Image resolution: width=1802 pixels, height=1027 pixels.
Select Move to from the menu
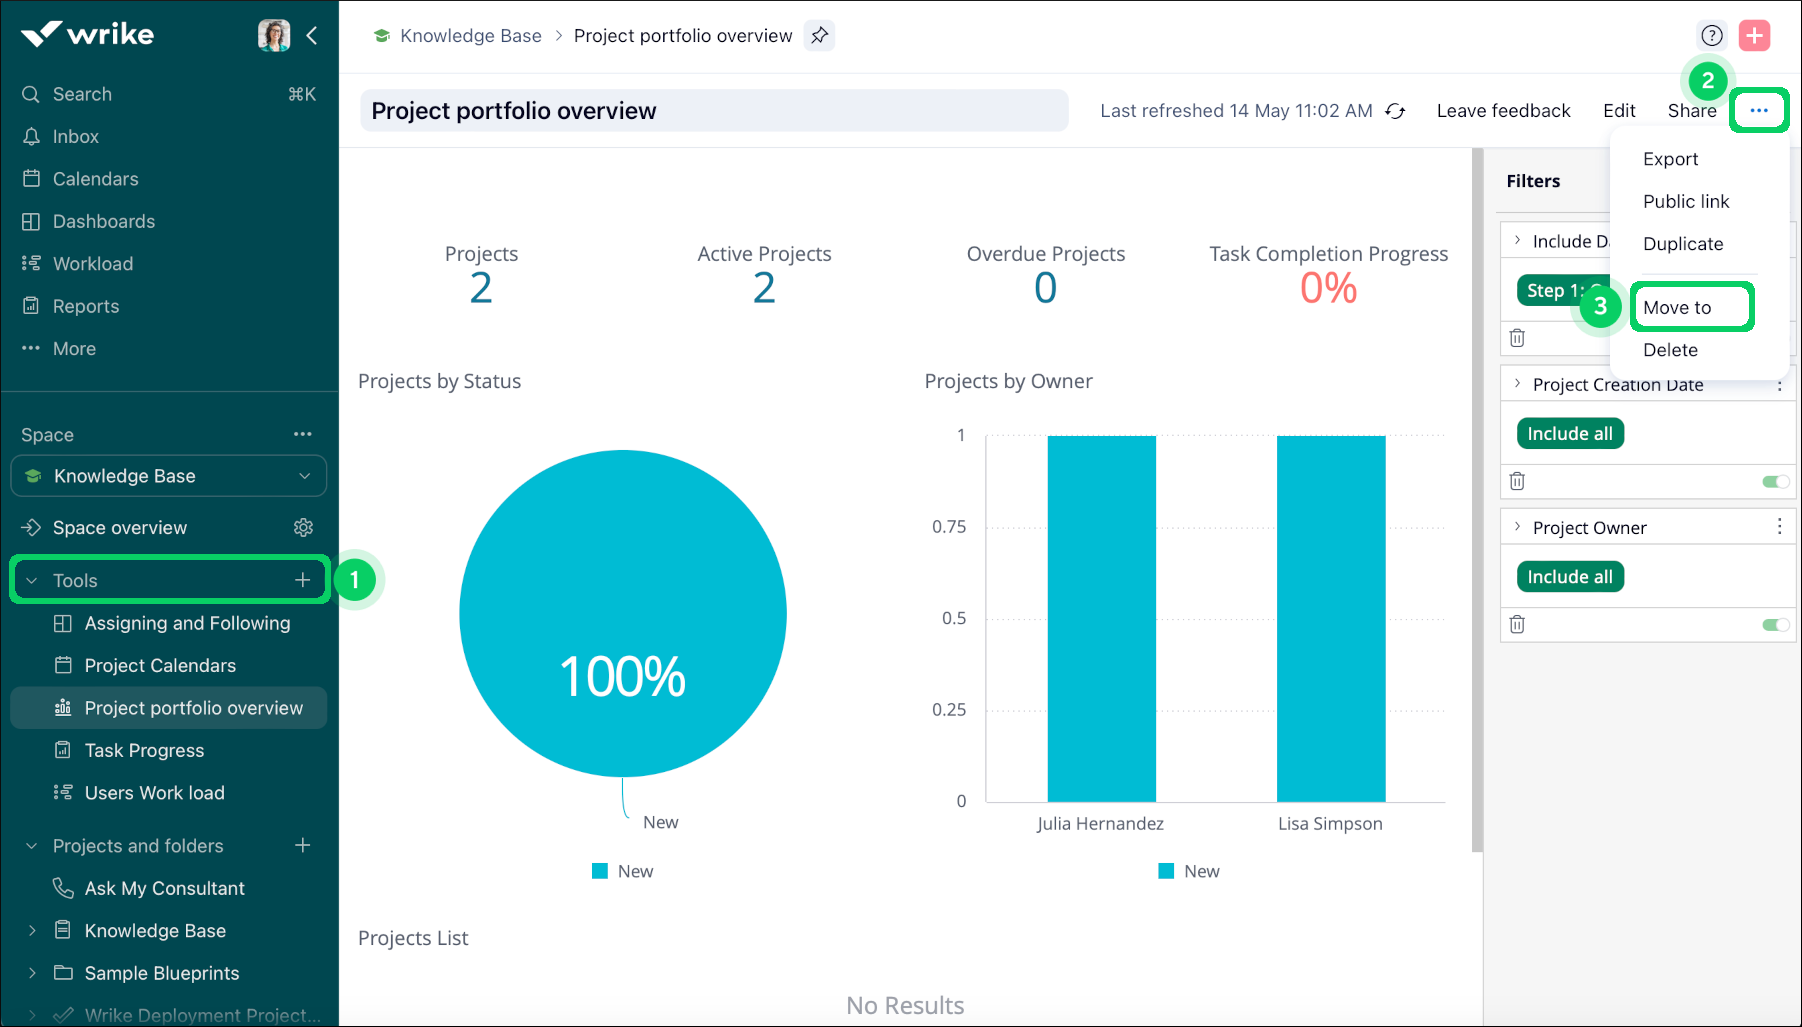tap(1677, 308)
